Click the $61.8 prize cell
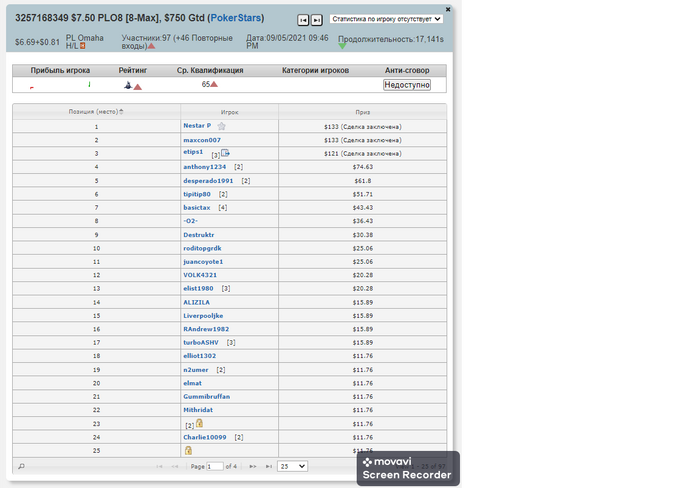The width and height of the screenshot is (700, 488). pos(362,180)
